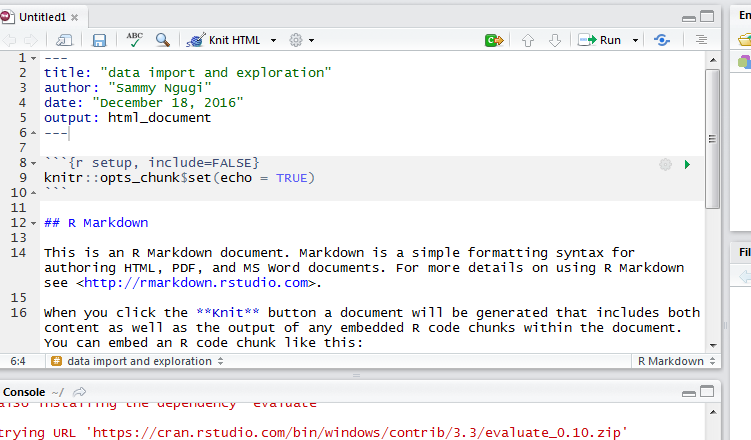
Task: Click console scrollbar up arrow
Action: click(x=713, y=412)
